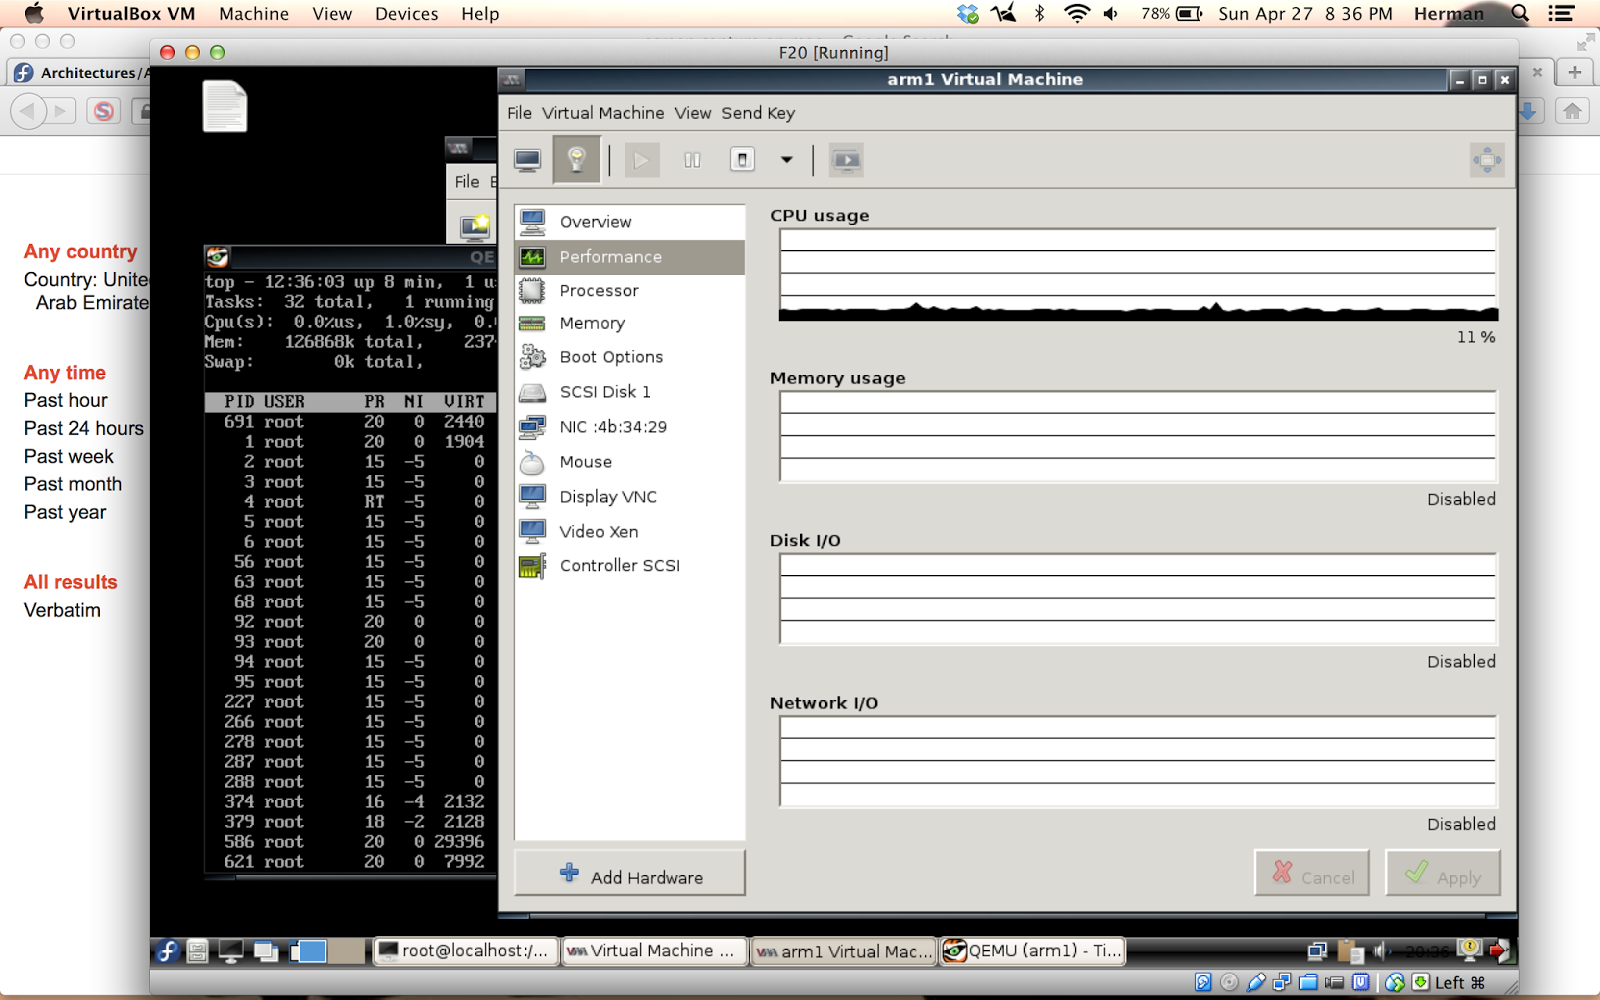Click the Dropbox menu bar icon

pyautogui.click(x=967, y=14)
